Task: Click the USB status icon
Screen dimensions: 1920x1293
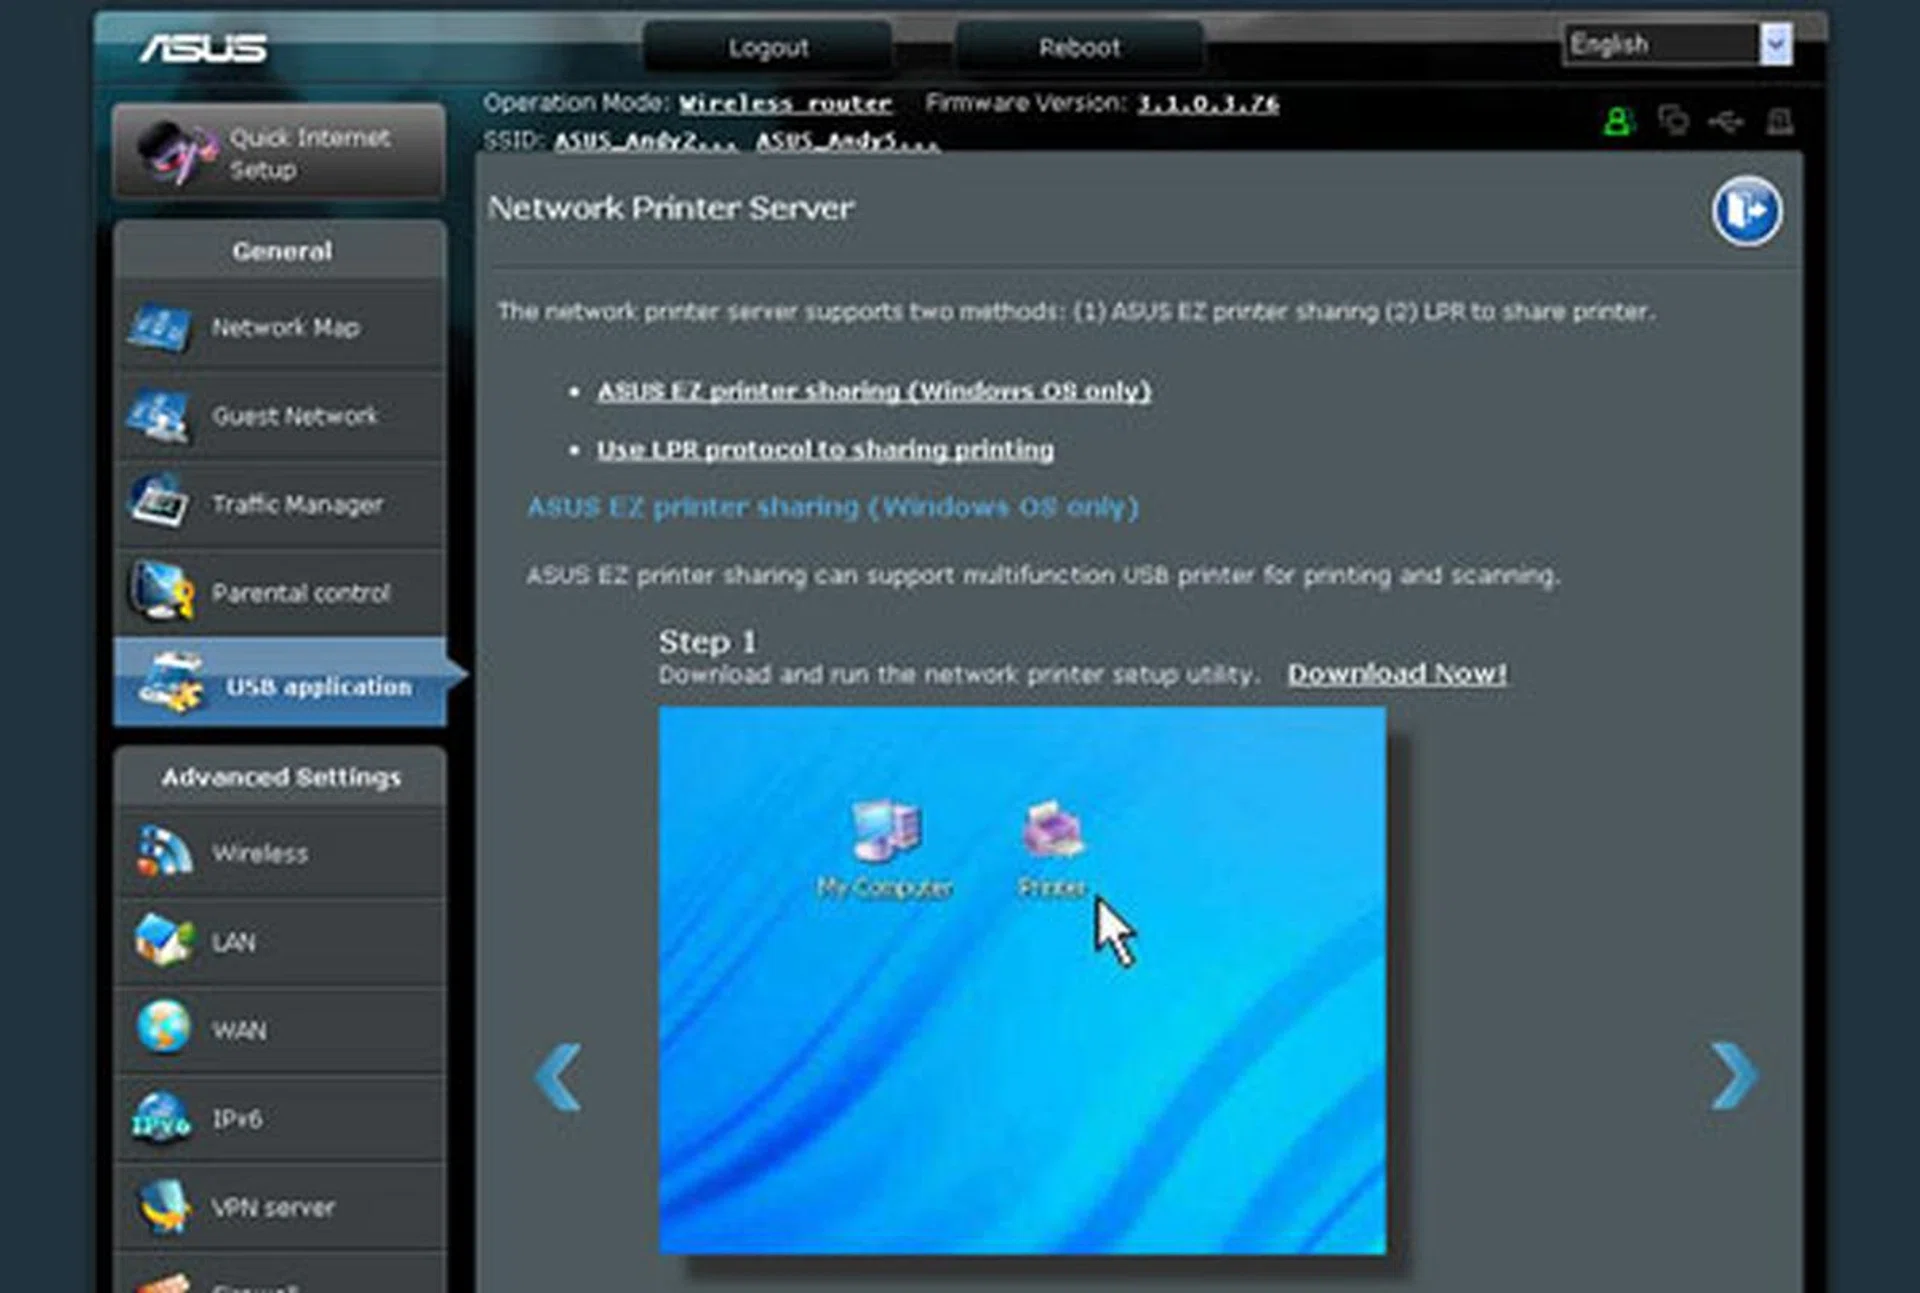Action: [x=1726, y=121]
